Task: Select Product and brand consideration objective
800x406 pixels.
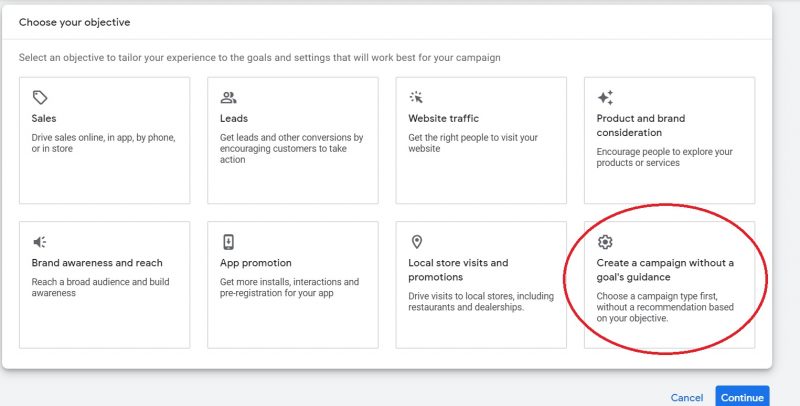Action: (x=669, y=140)
